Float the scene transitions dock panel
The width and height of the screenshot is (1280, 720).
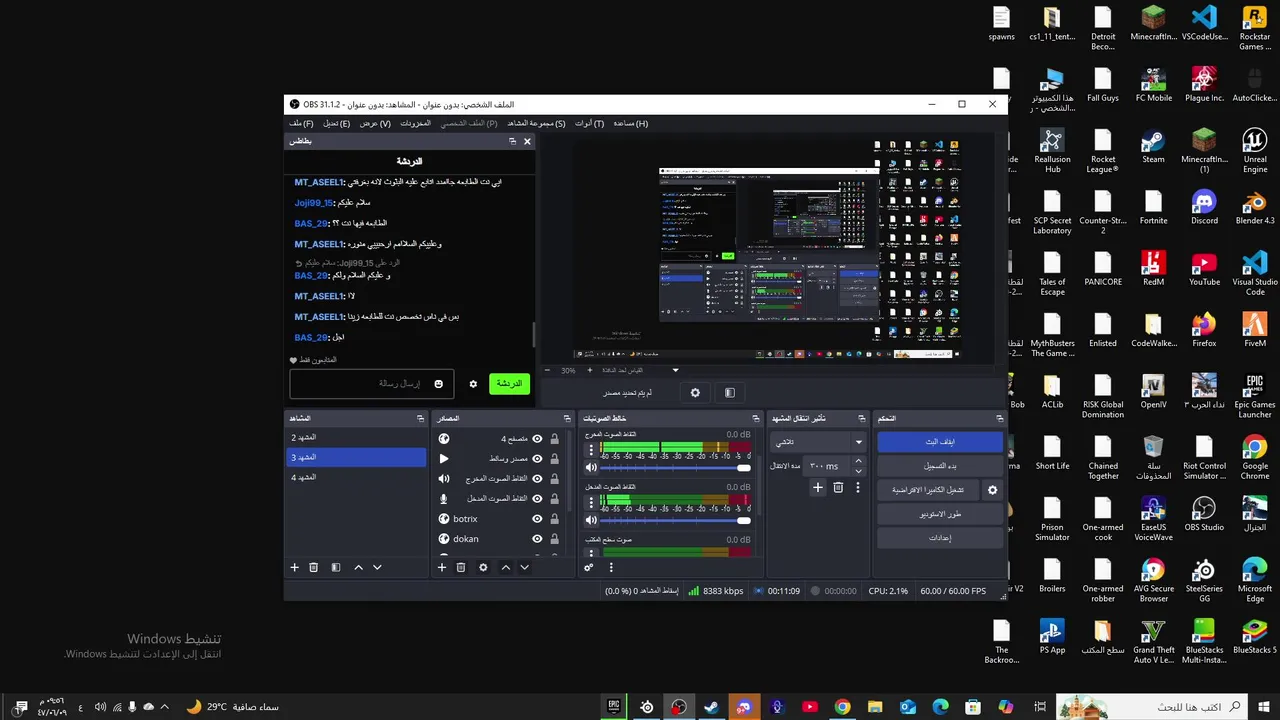(x=861, y=418)
